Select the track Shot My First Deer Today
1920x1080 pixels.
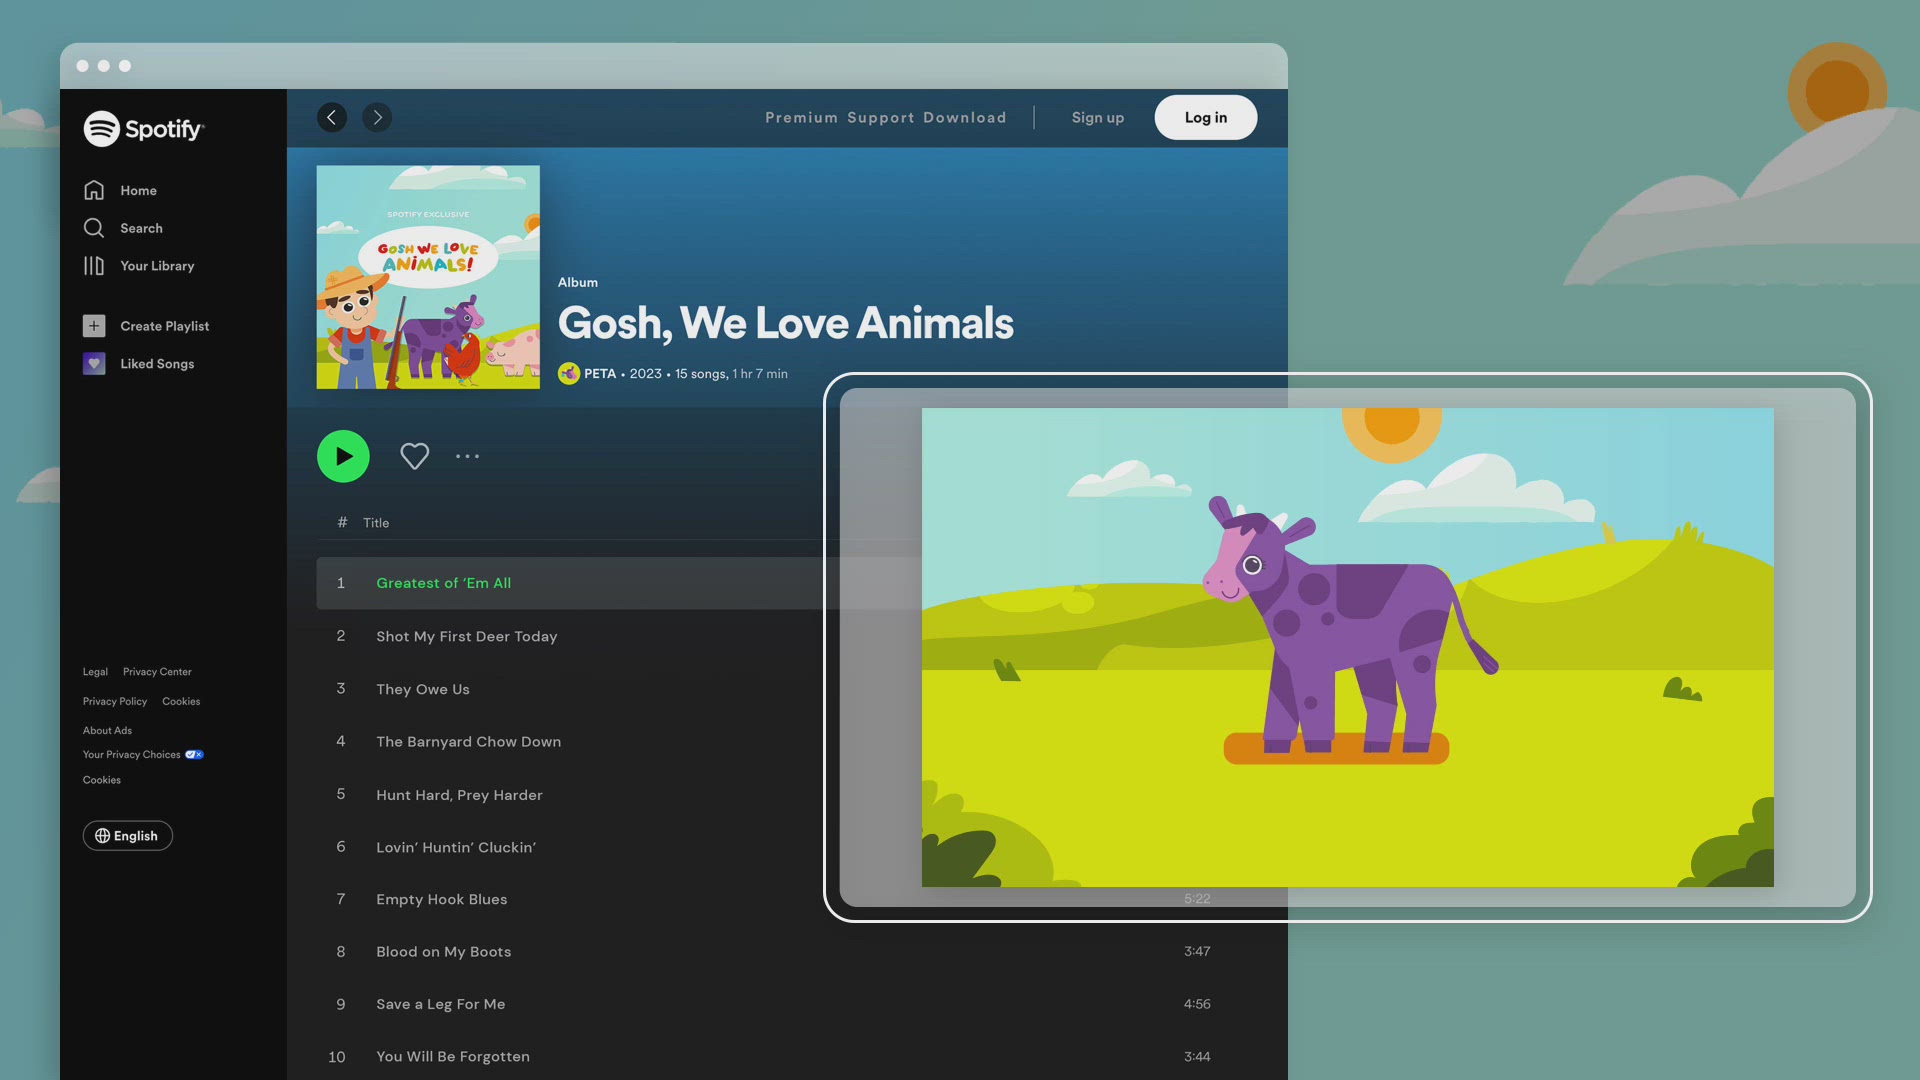(x=466, y=636)
